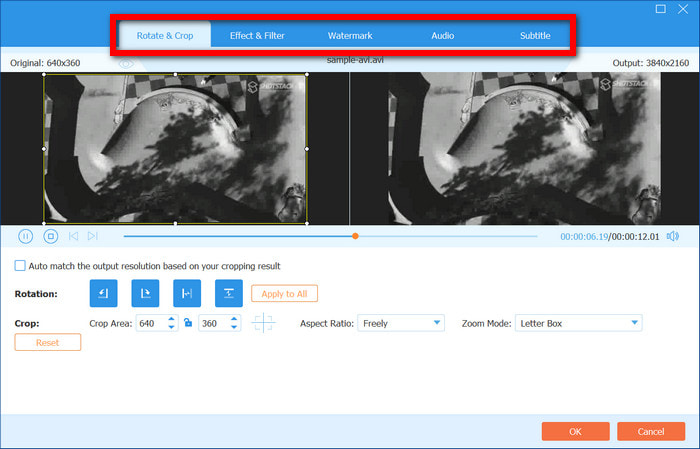
Task: Open the Aspect Ratio dropdown
Action: point(400,323)
